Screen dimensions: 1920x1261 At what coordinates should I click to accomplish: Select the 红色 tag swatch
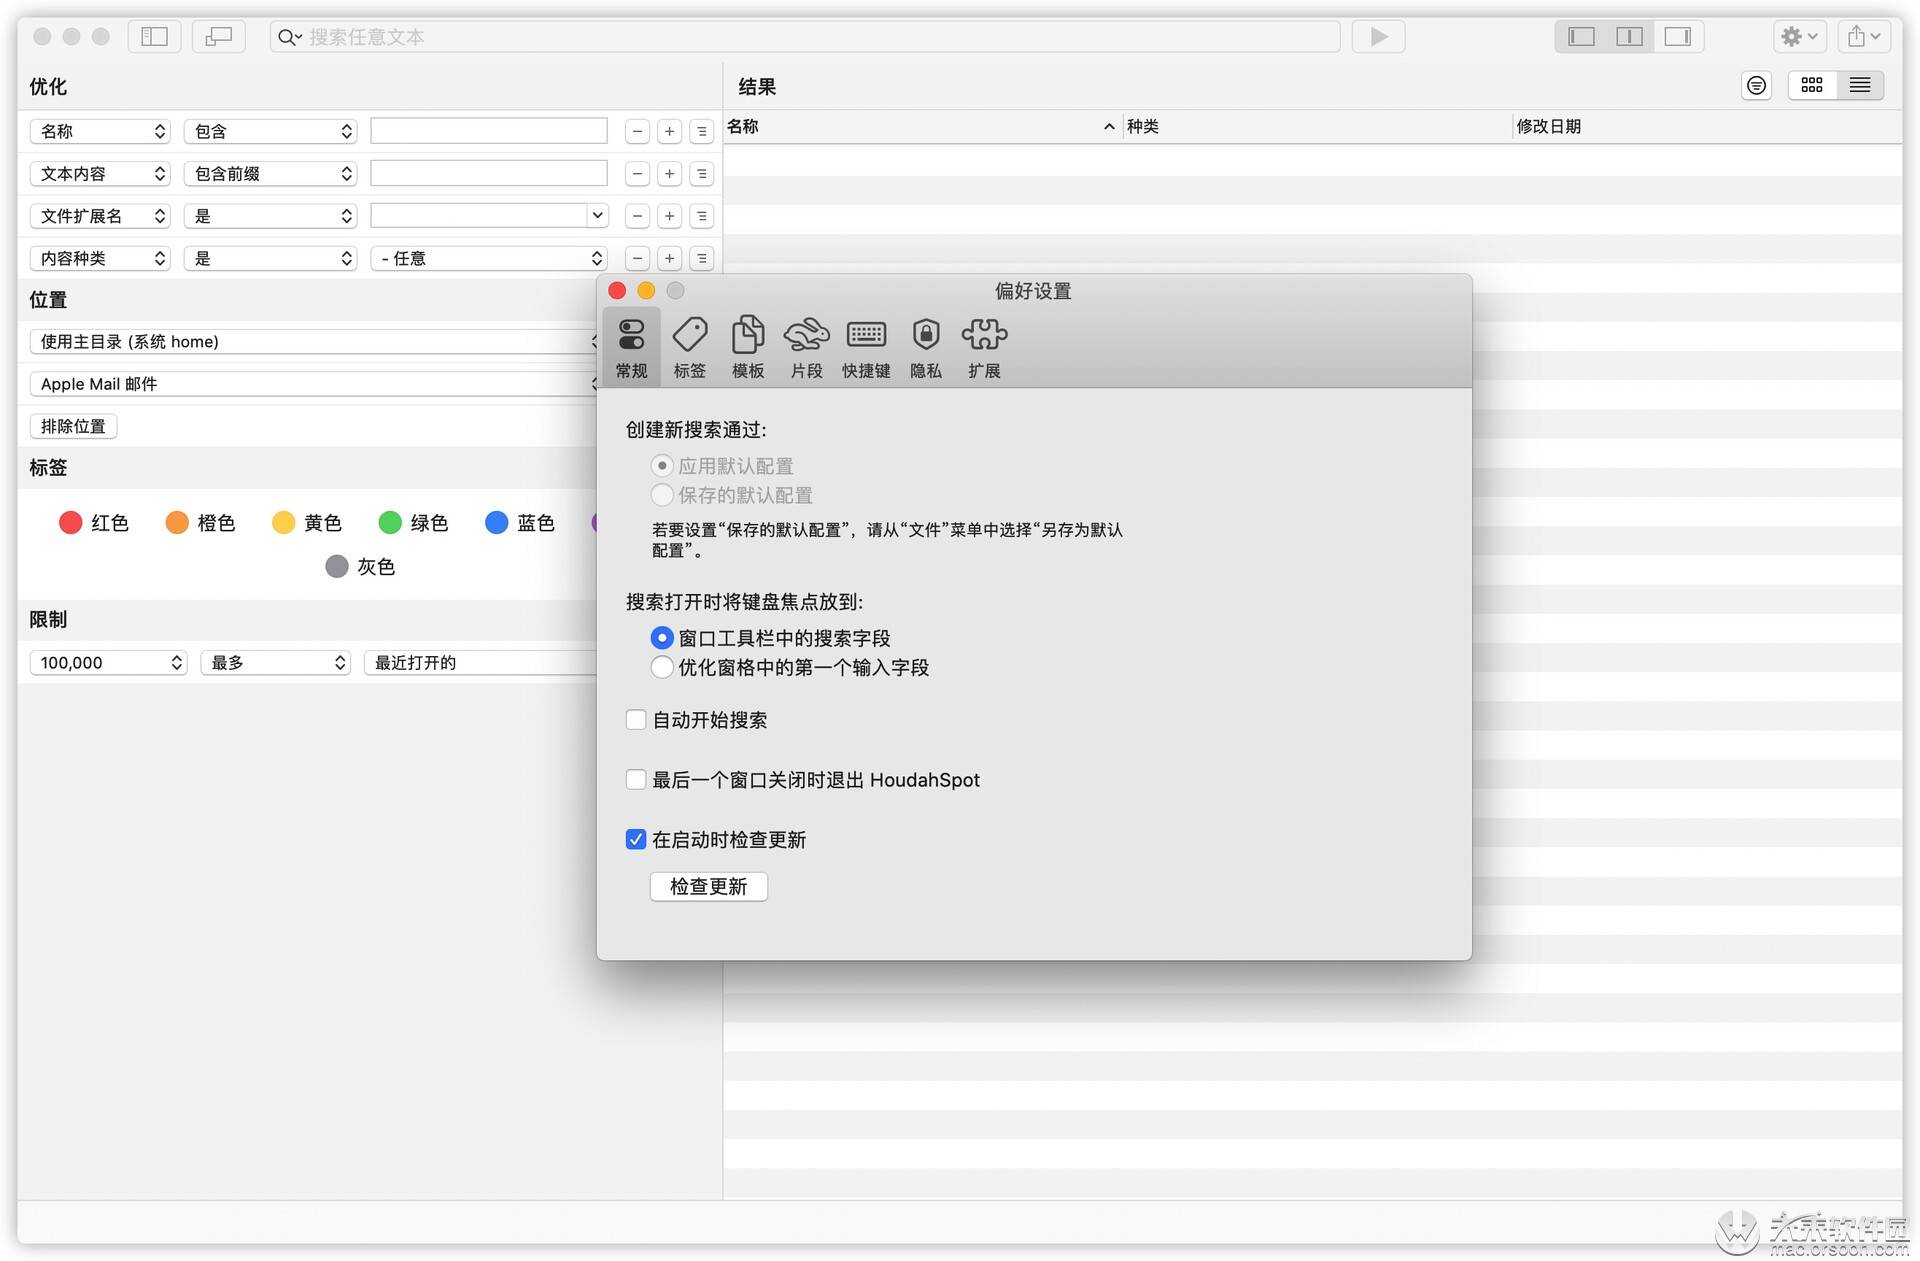coord(70,523)
